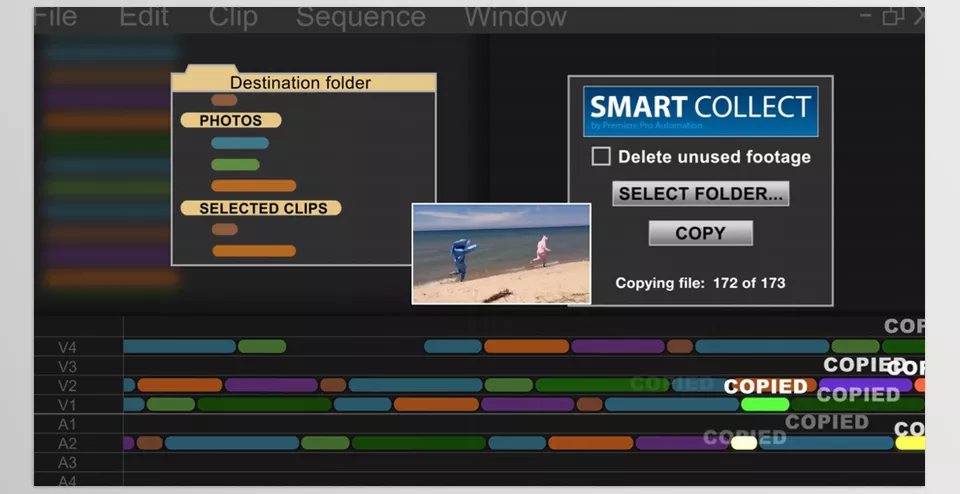
Task: Select the pale yellow clip on track A2
Action: [744, 443]
